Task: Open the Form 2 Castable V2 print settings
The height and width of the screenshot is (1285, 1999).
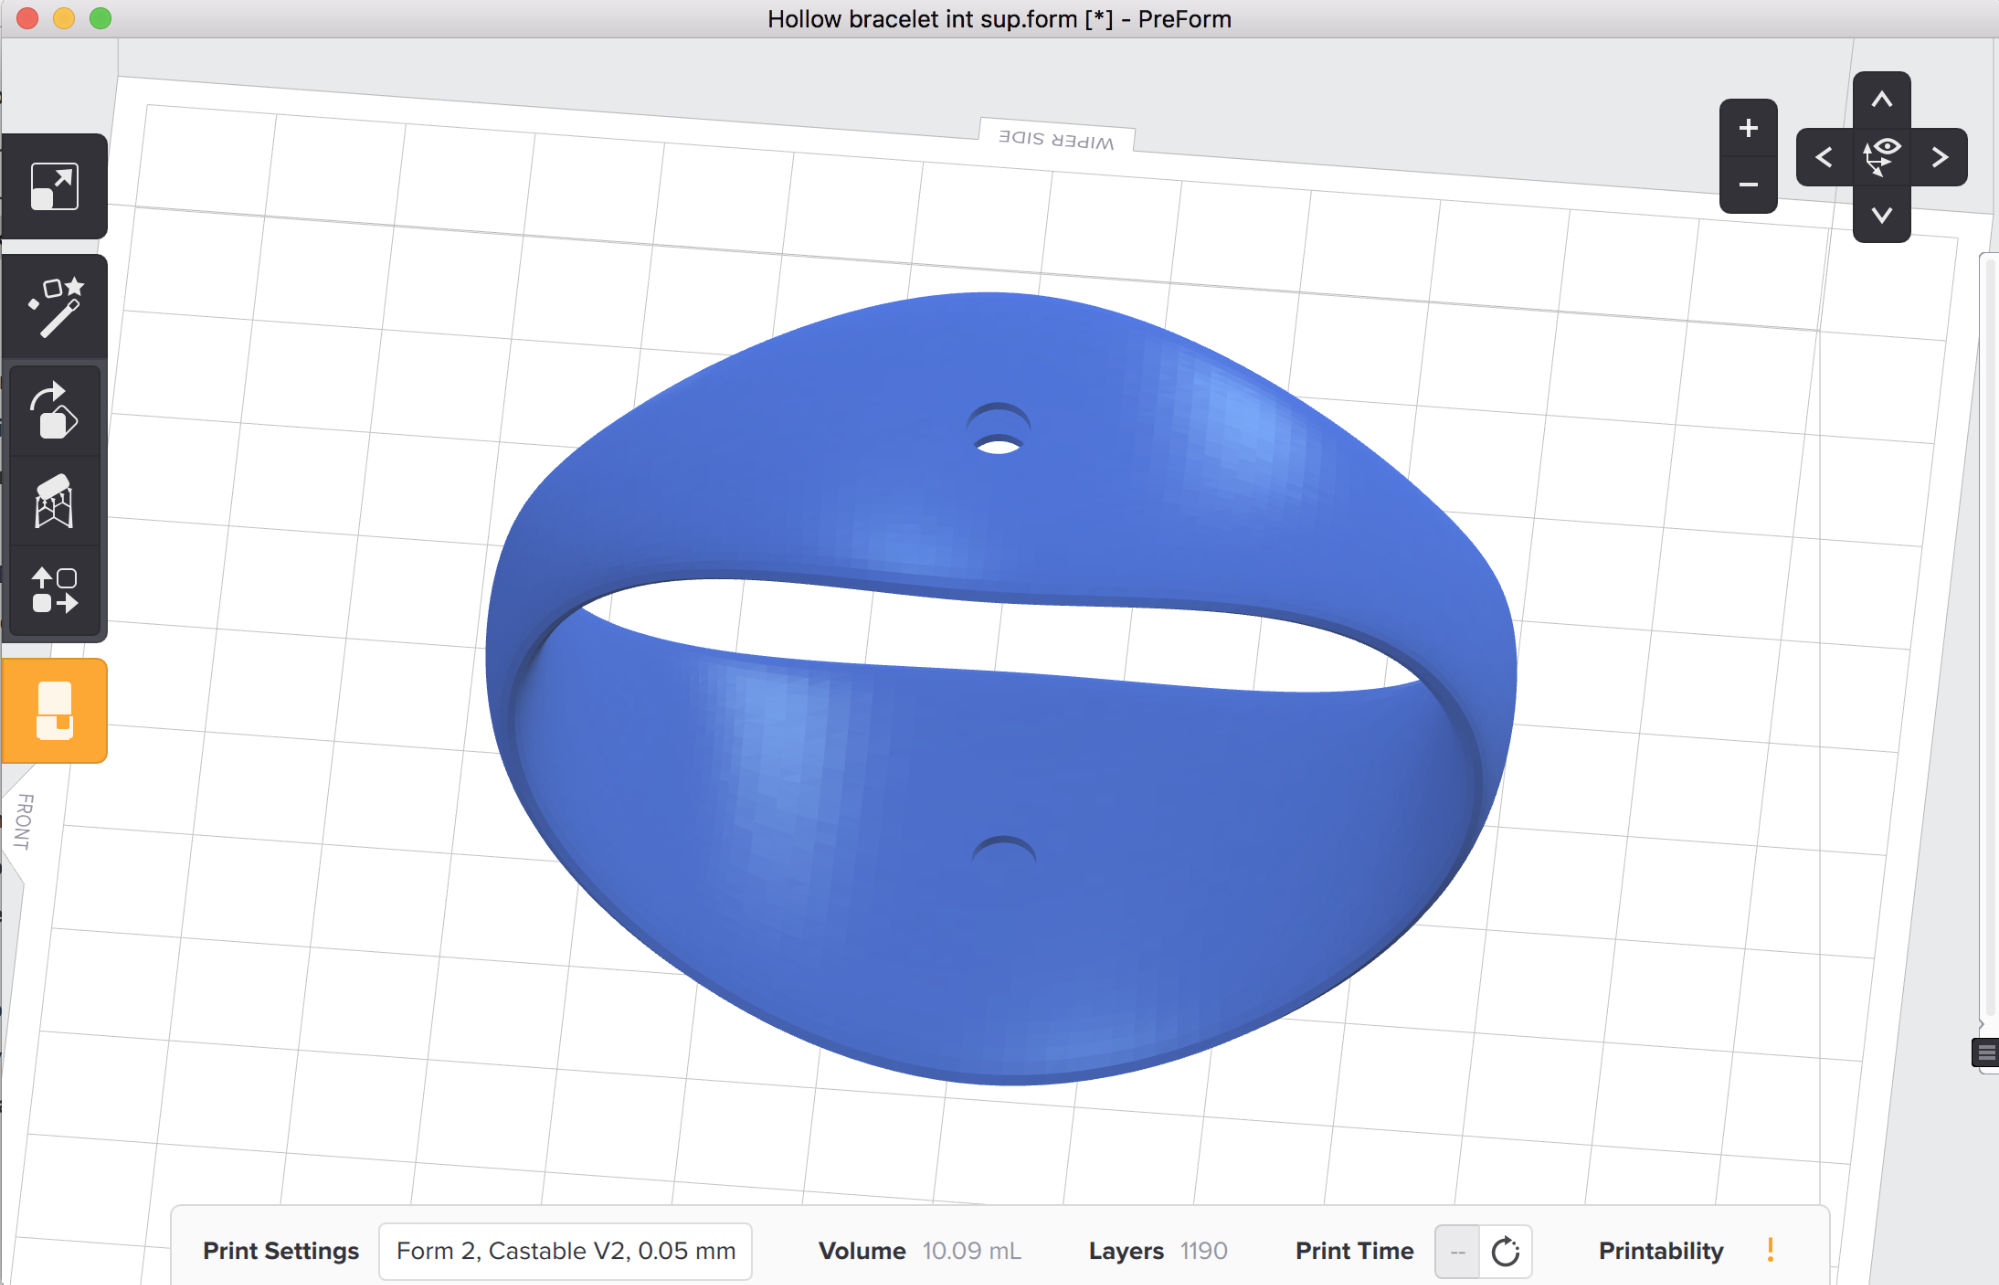Action: (565, 1251)
